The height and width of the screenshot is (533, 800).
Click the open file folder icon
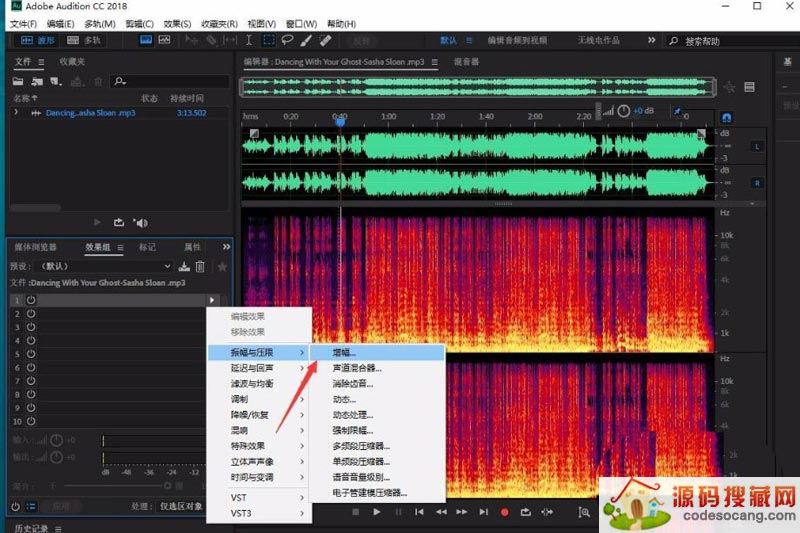[20, 81]
